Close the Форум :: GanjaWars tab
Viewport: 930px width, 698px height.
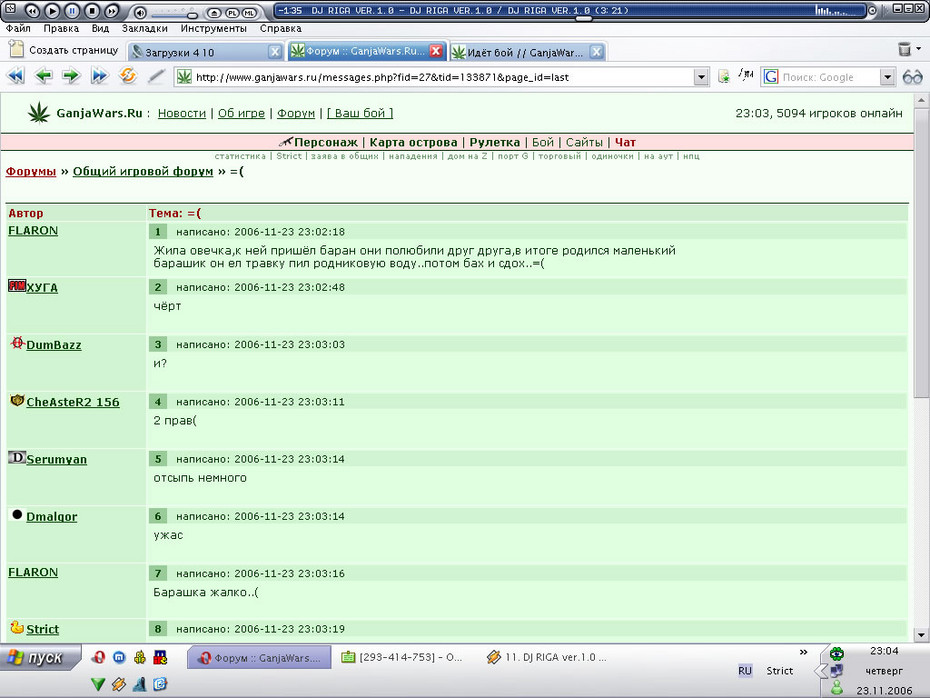[436, 51]
